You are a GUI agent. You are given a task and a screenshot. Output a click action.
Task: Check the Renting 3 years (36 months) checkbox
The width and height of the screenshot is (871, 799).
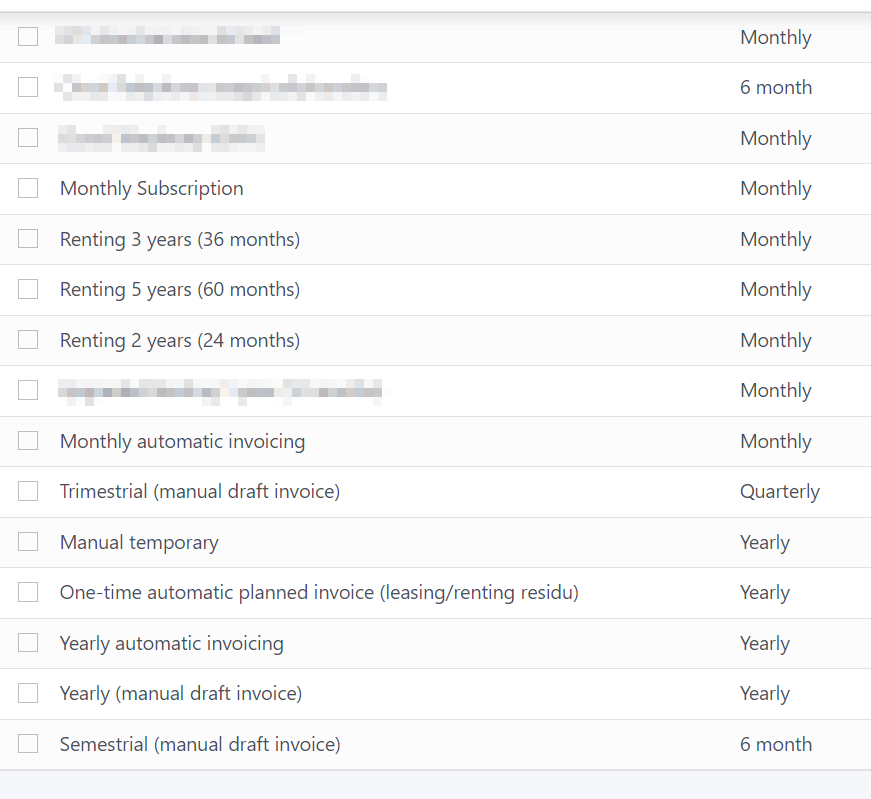point(28,239)
